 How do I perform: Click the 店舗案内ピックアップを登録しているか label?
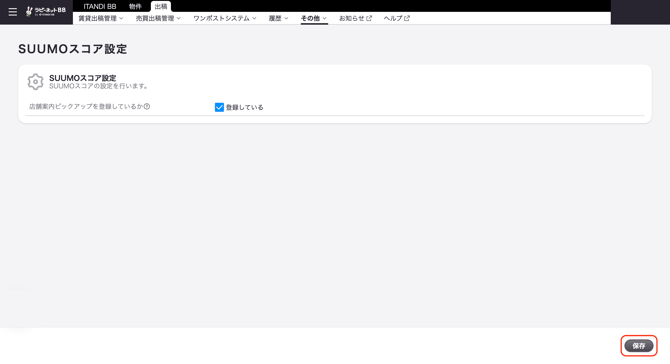coord(86,106)
